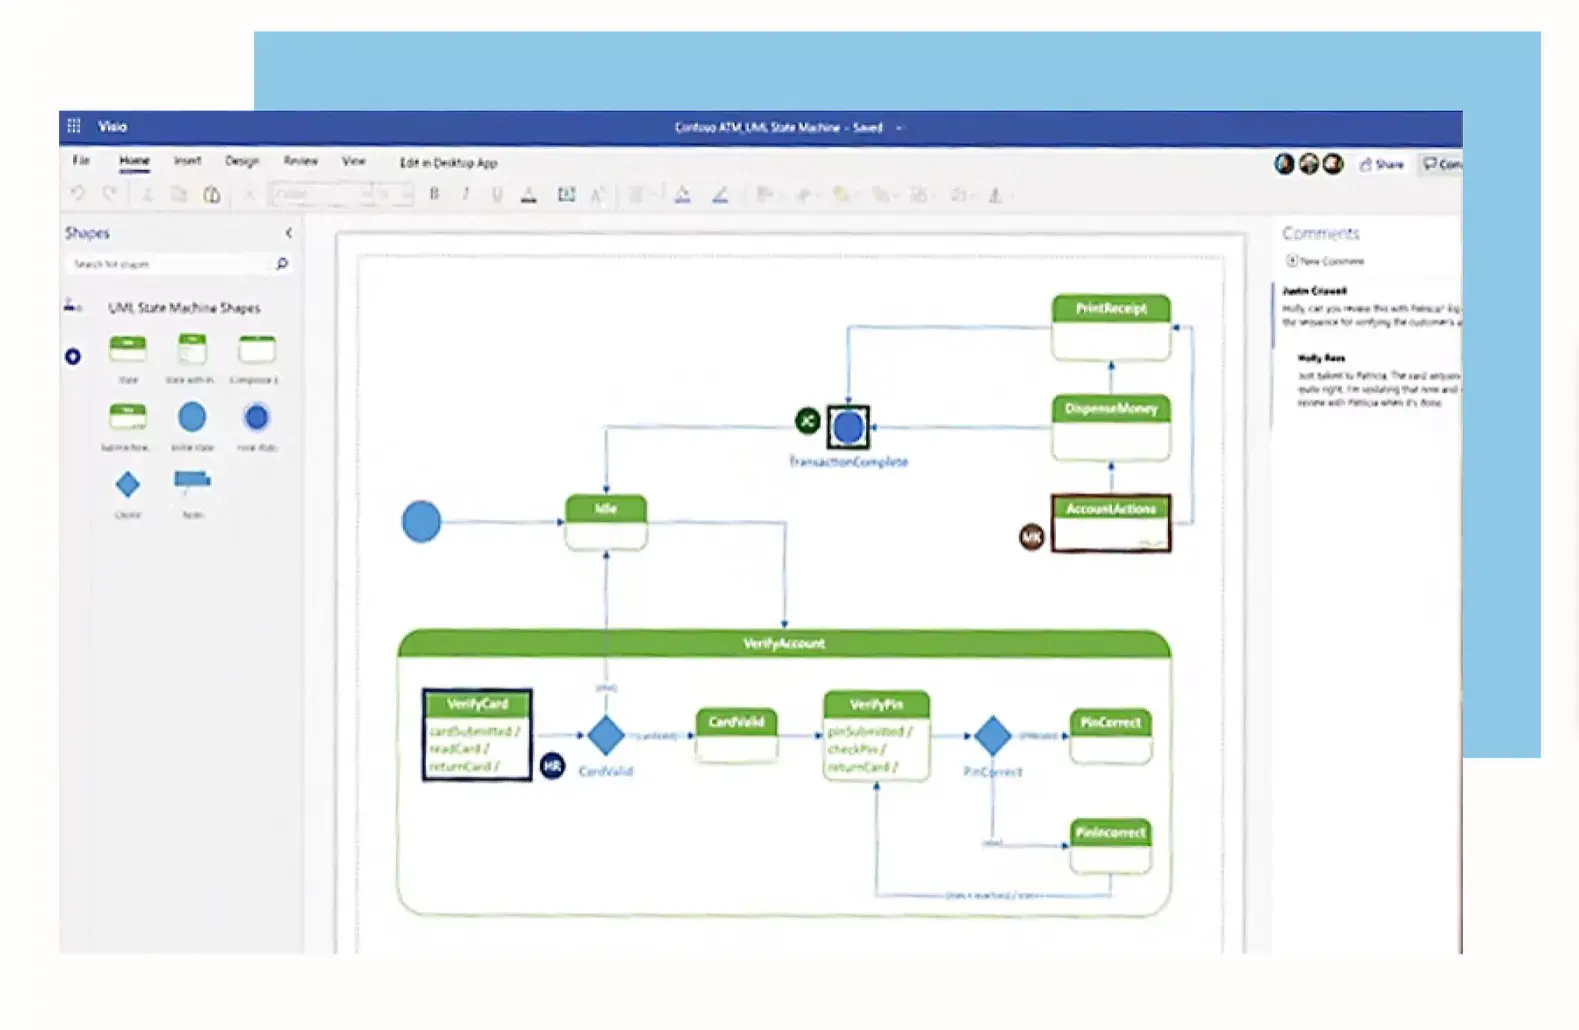The width and height of the screenshot is (1579, 1030).
Task: Toggle Italic formatting
Action: pyautogui.click(x=465, y=194)
